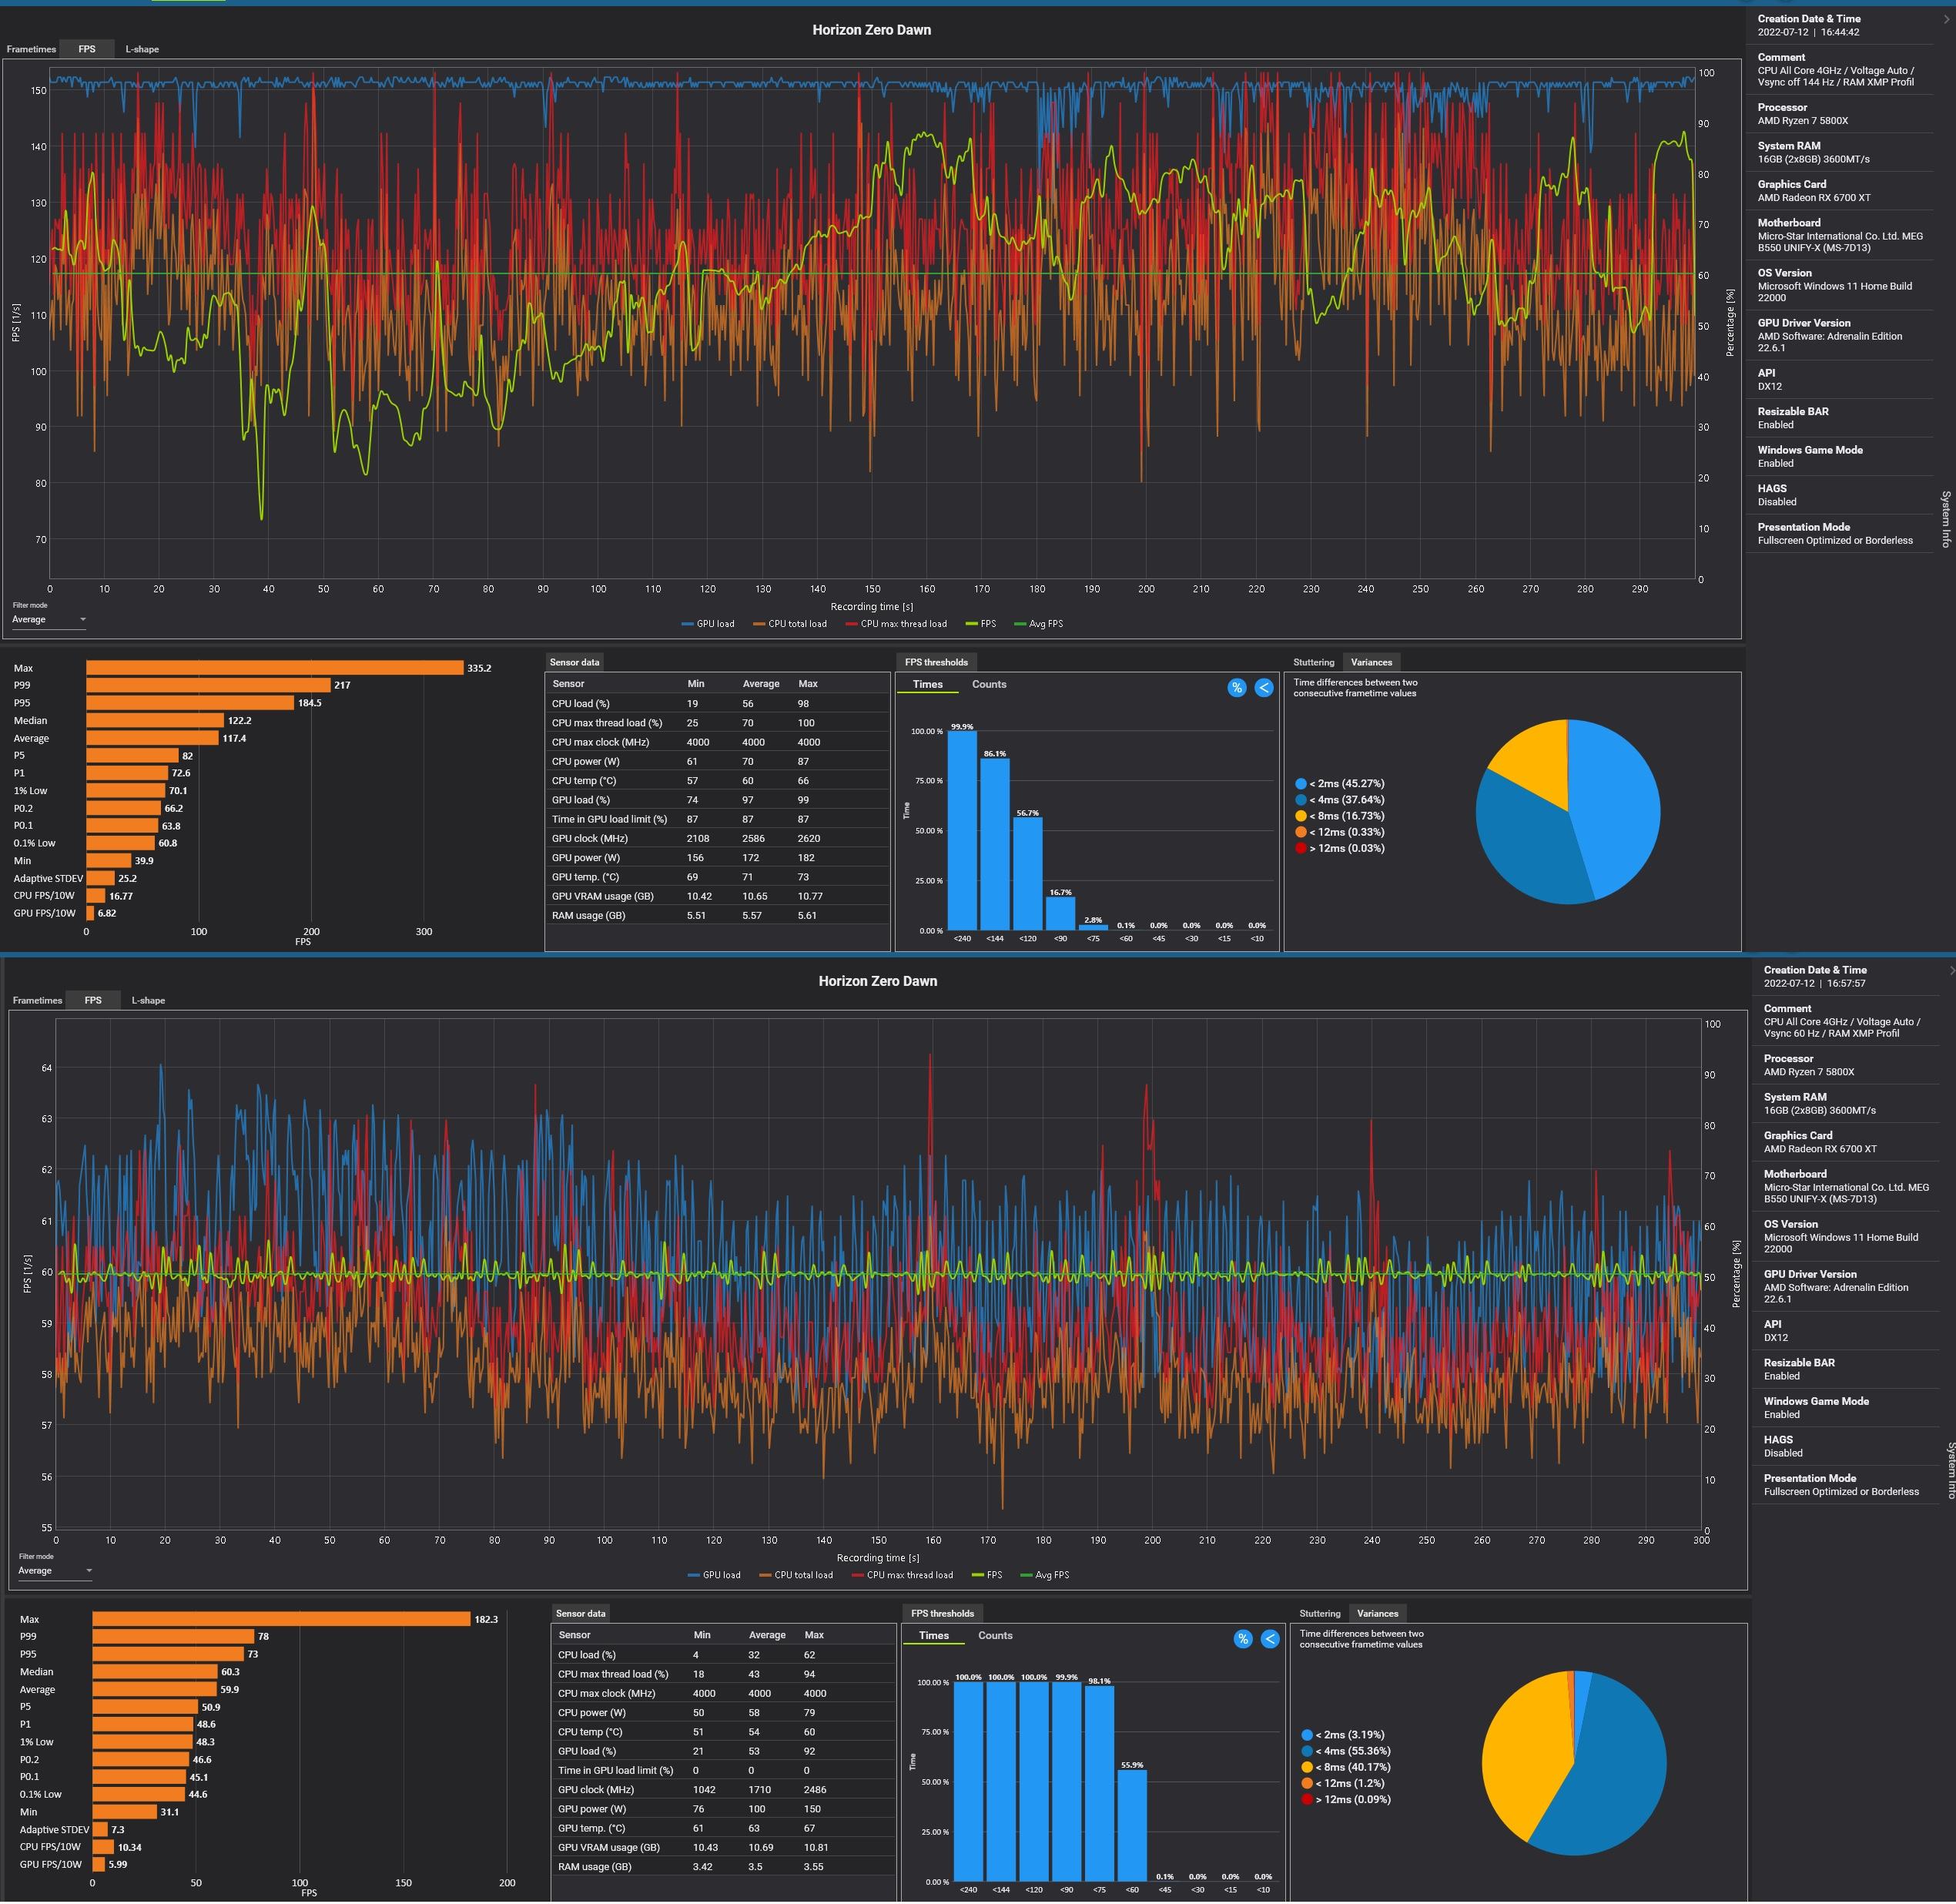Screen dimensions: 1956x1904
Task: Select Times tab in 16:44 FPS thresholds
Action: (927, 685)
